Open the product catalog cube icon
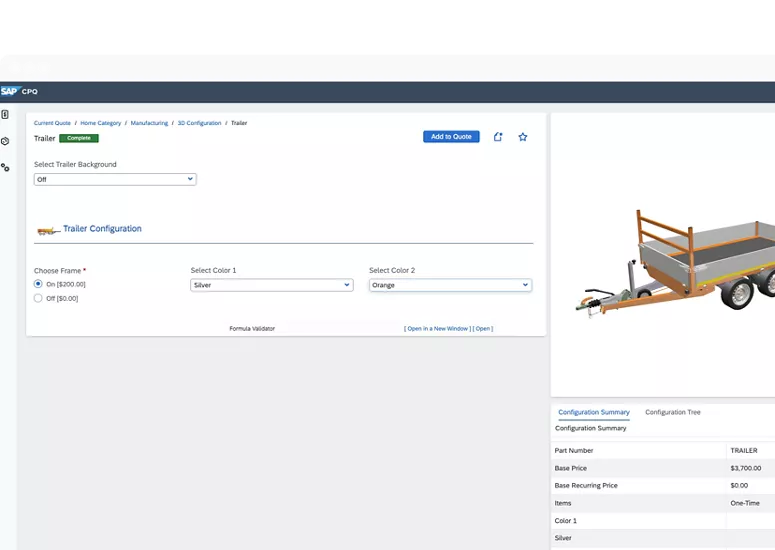 [x=5, y=141]
